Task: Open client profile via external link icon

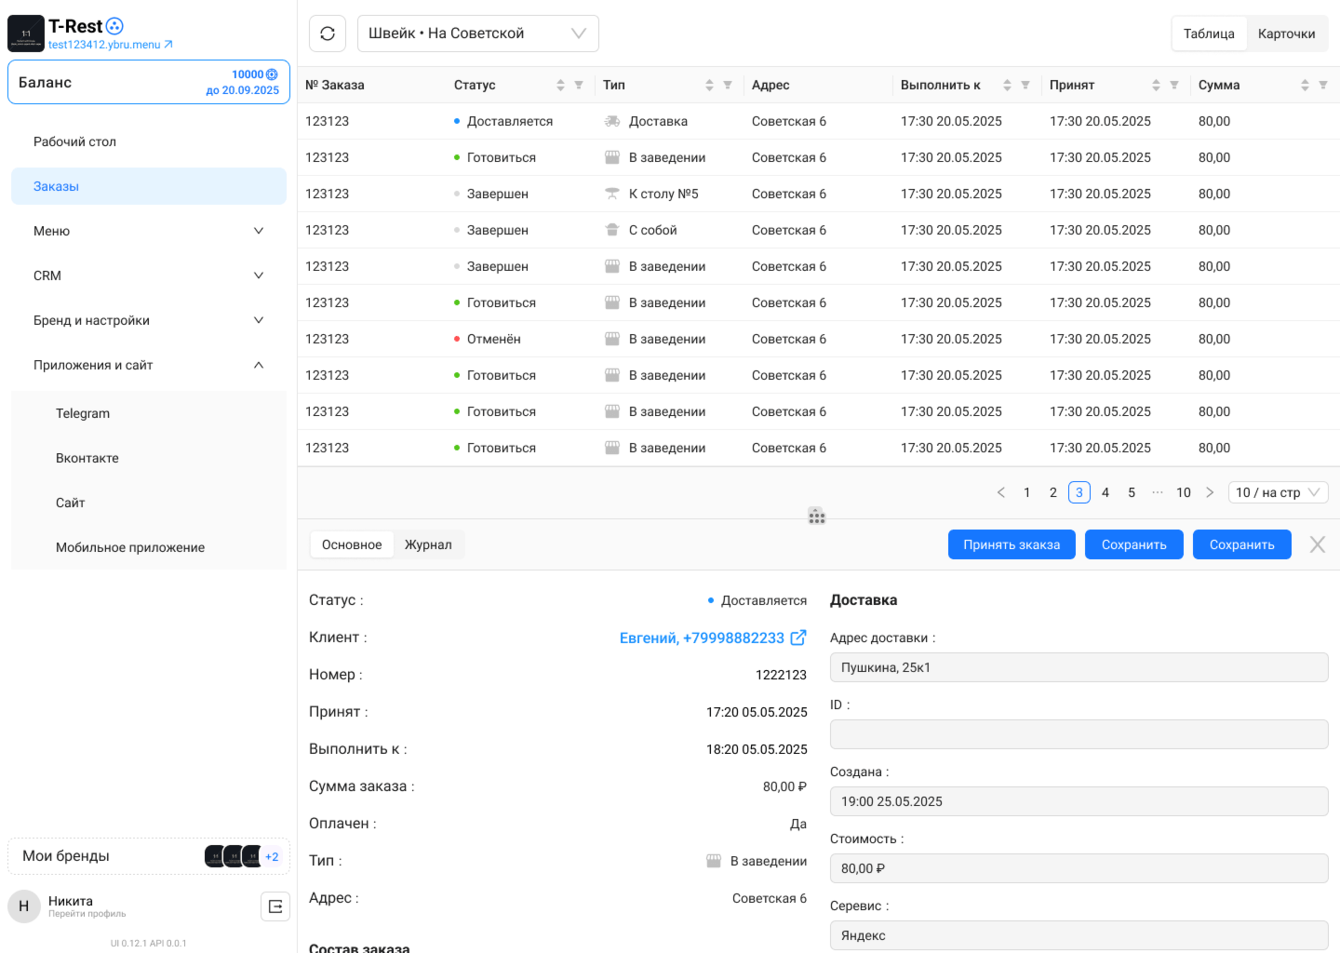Action: 798,637
